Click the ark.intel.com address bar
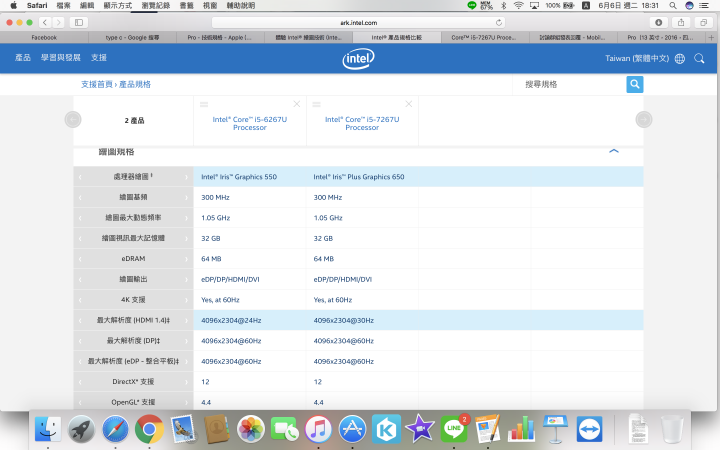The height and width of the screenshot is (450, 720). point(358,22)
